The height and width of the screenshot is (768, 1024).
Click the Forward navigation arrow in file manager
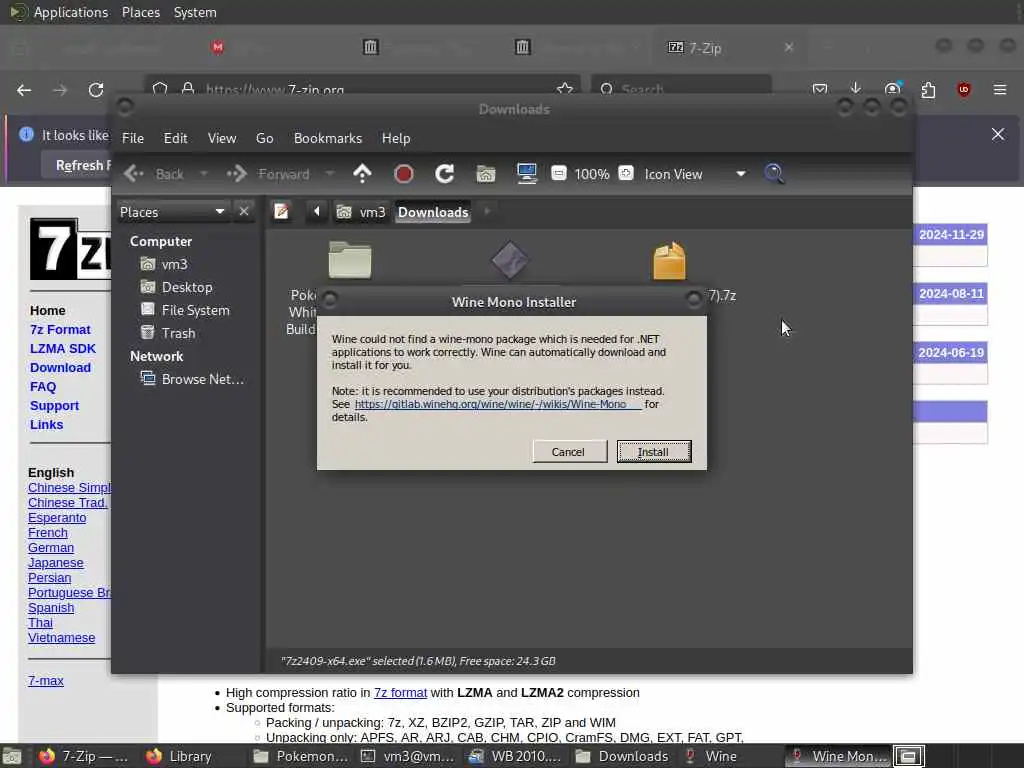[x=237, y=174]
